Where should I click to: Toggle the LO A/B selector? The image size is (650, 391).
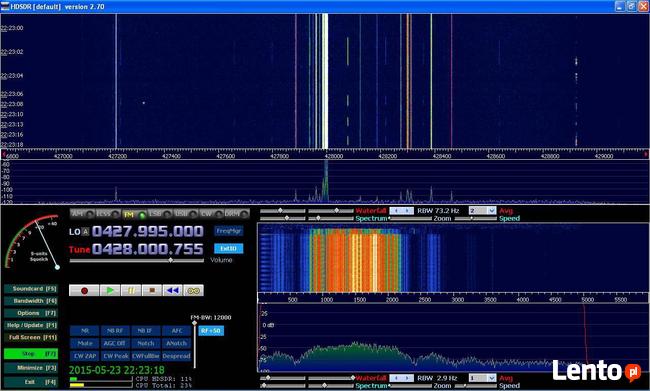[x=85, y=232]
